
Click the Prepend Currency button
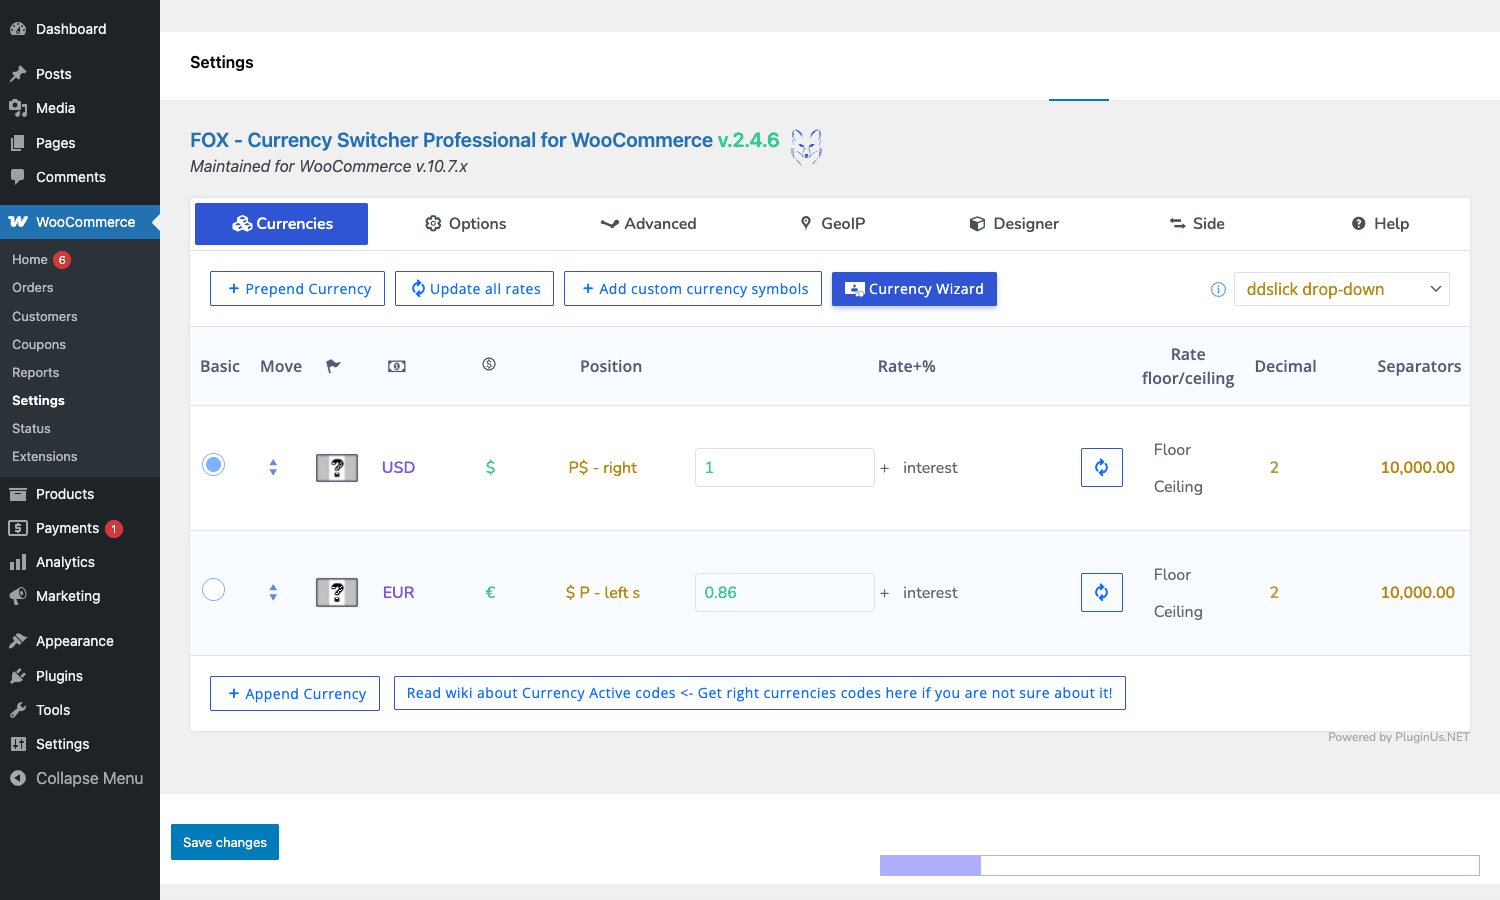pos(297,289)
